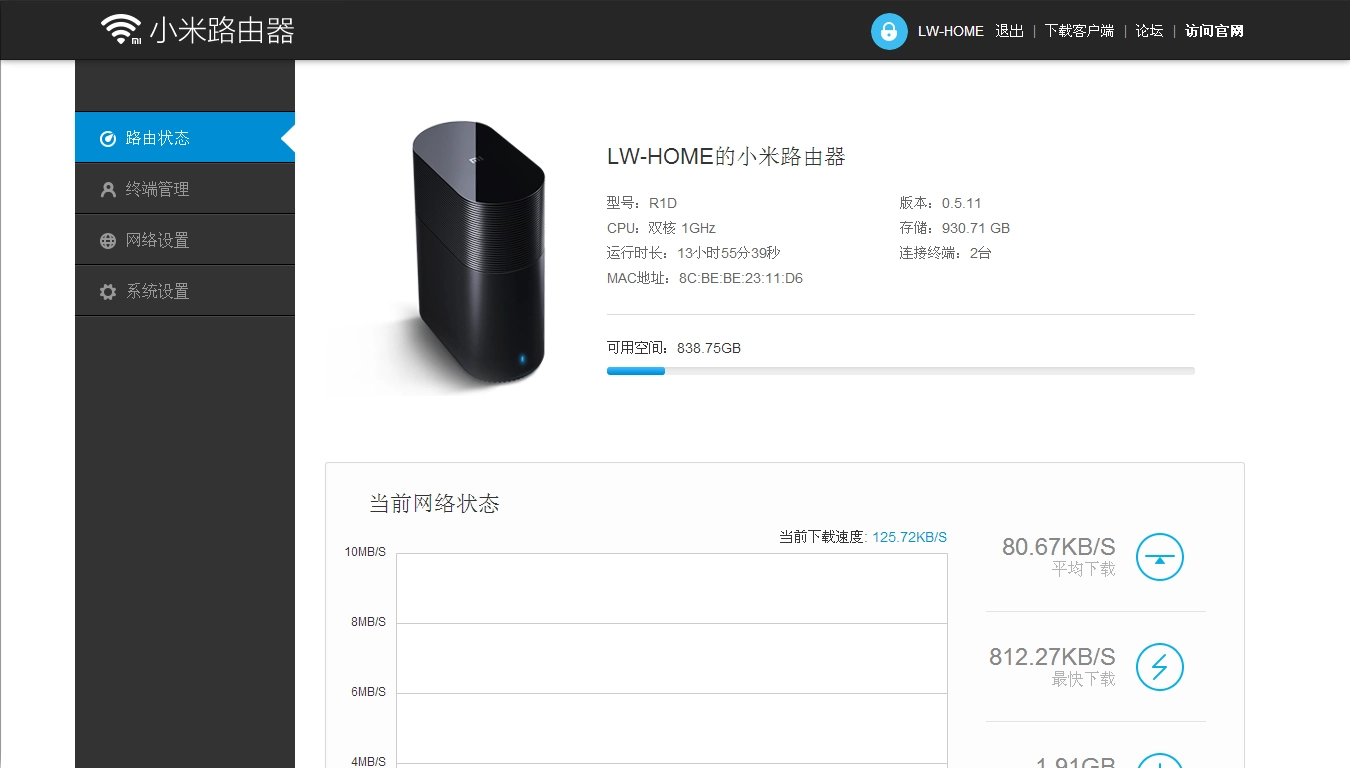Screen dimensions: 1350x768
Task: Click the 平均下载 average speed icon
Action: coord(1160,557)
